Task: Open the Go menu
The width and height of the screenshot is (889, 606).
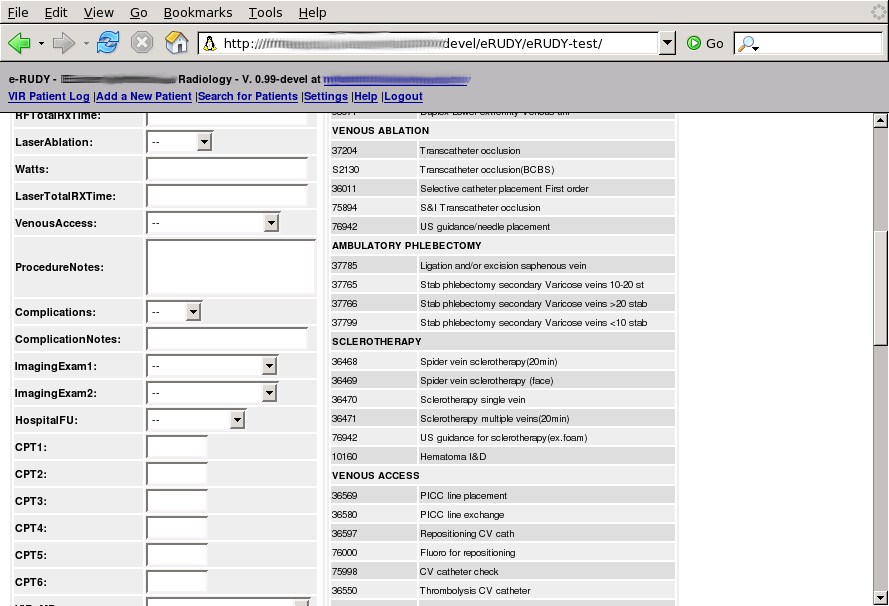Action: [x=138, y=12]
